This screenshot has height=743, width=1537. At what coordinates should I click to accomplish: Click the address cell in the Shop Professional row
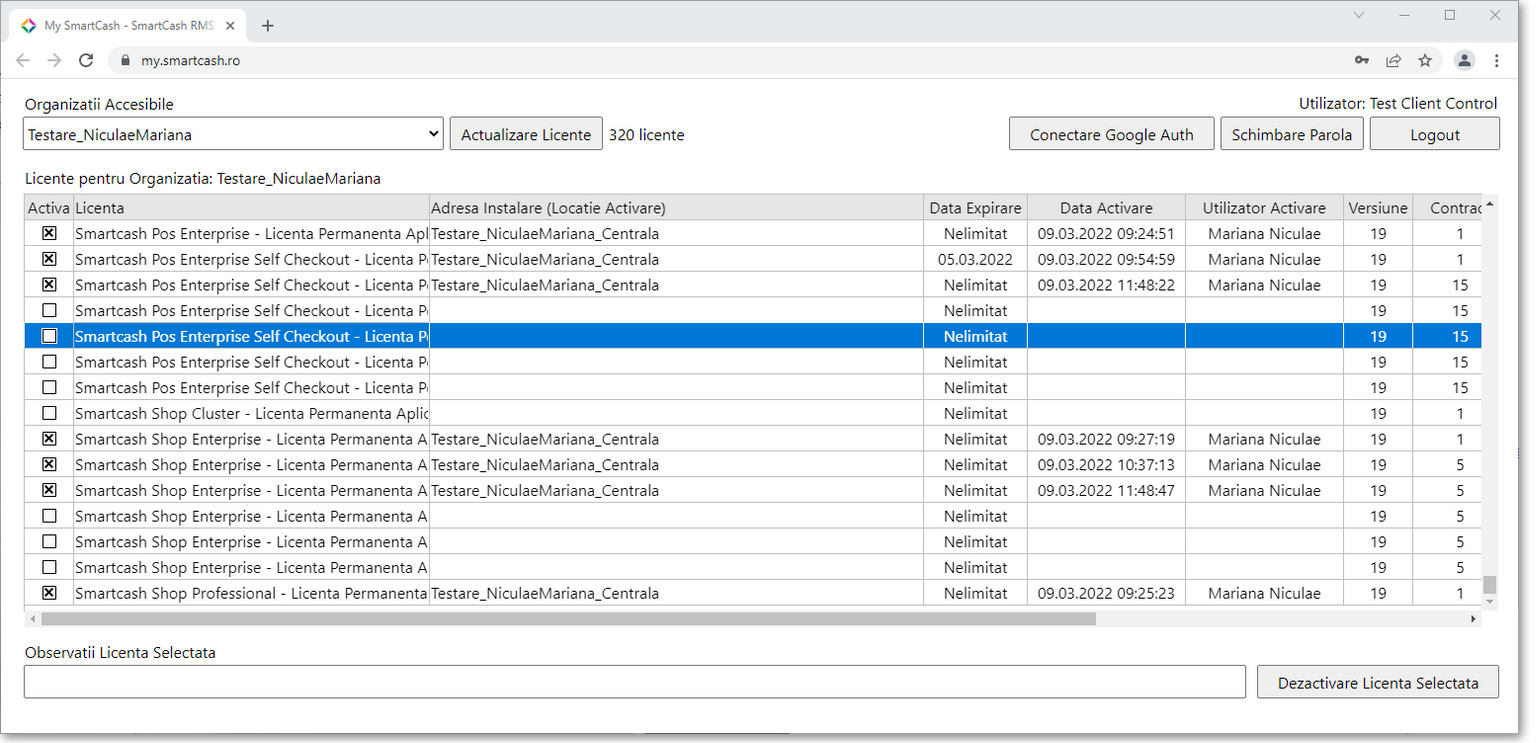click(676, 593)
